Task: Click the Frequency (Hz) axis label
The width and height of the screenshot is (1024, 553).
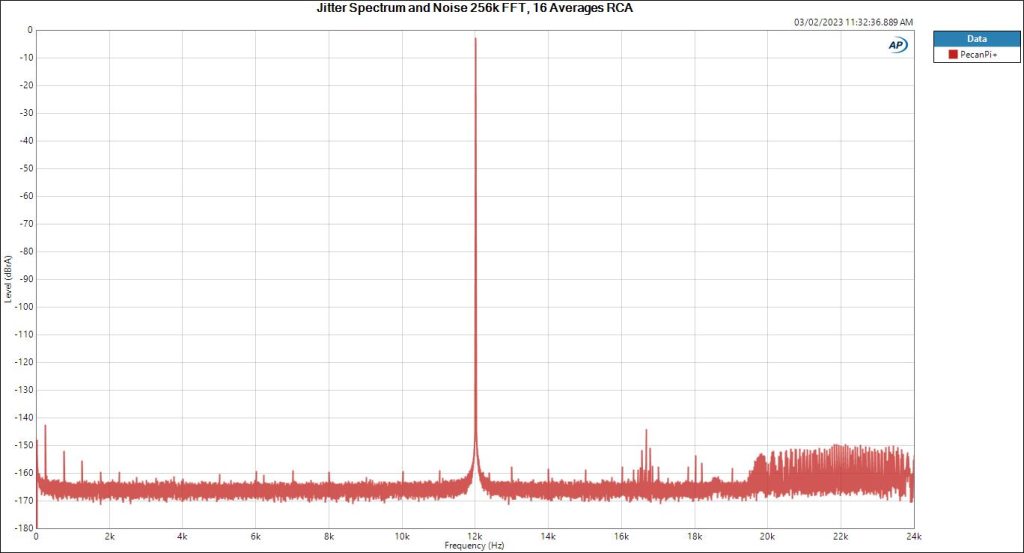Action: click(475, 546)
